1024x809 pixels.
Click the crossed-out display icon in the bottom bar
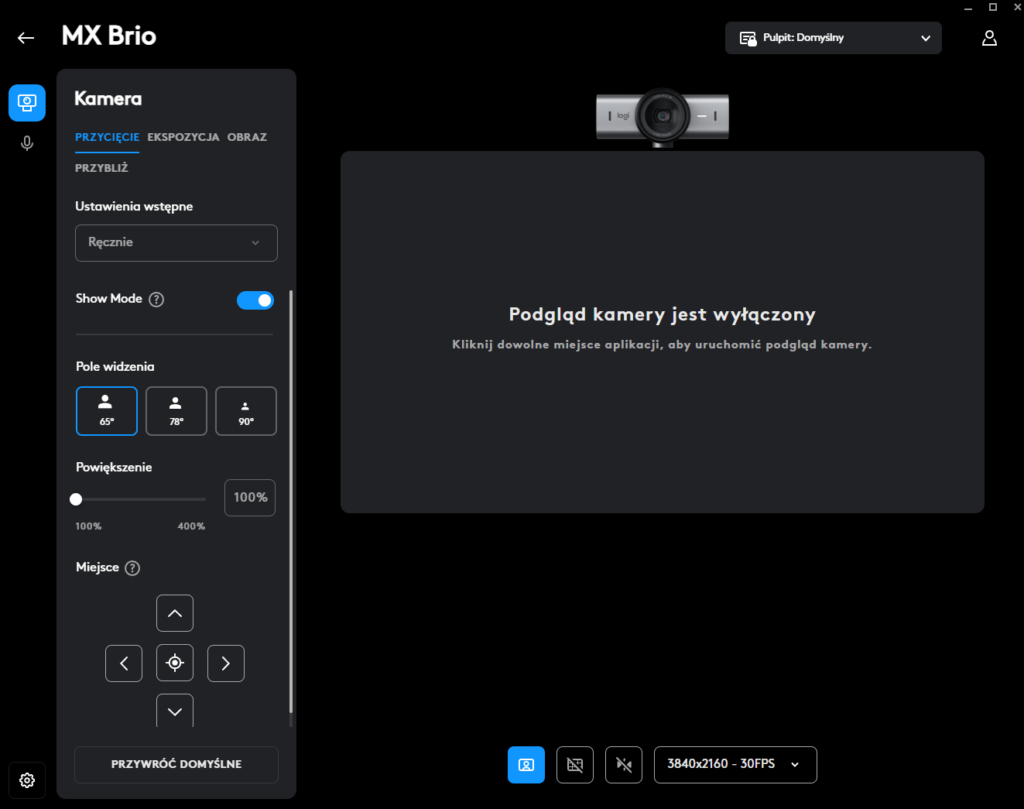point(575,765)
